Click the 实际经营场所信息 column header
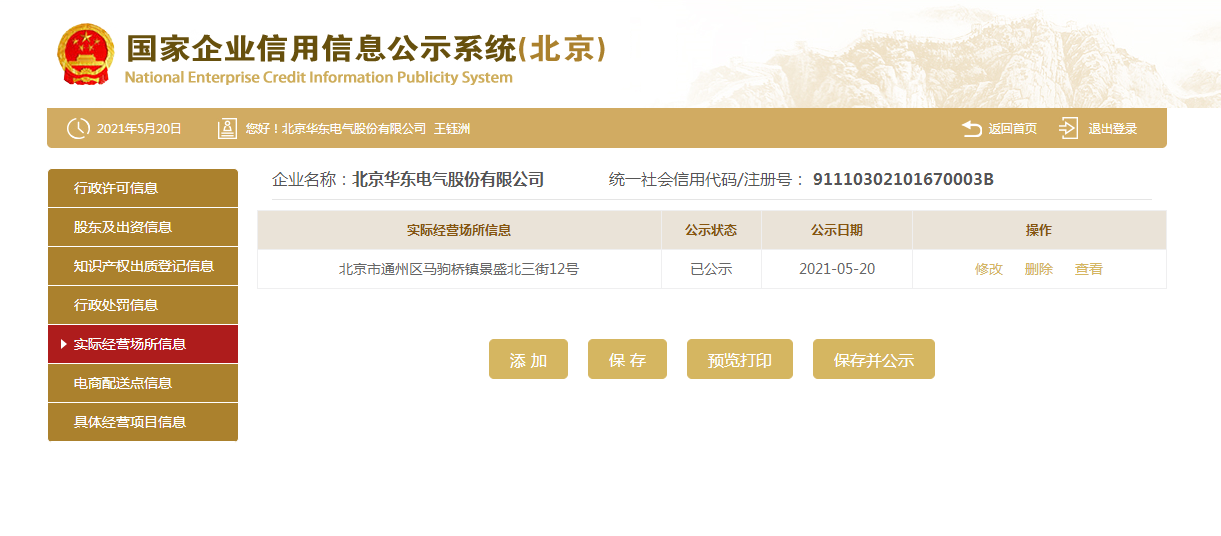Image resolution: width=1221 pixels, height=536 pixels. pos(459,230)
